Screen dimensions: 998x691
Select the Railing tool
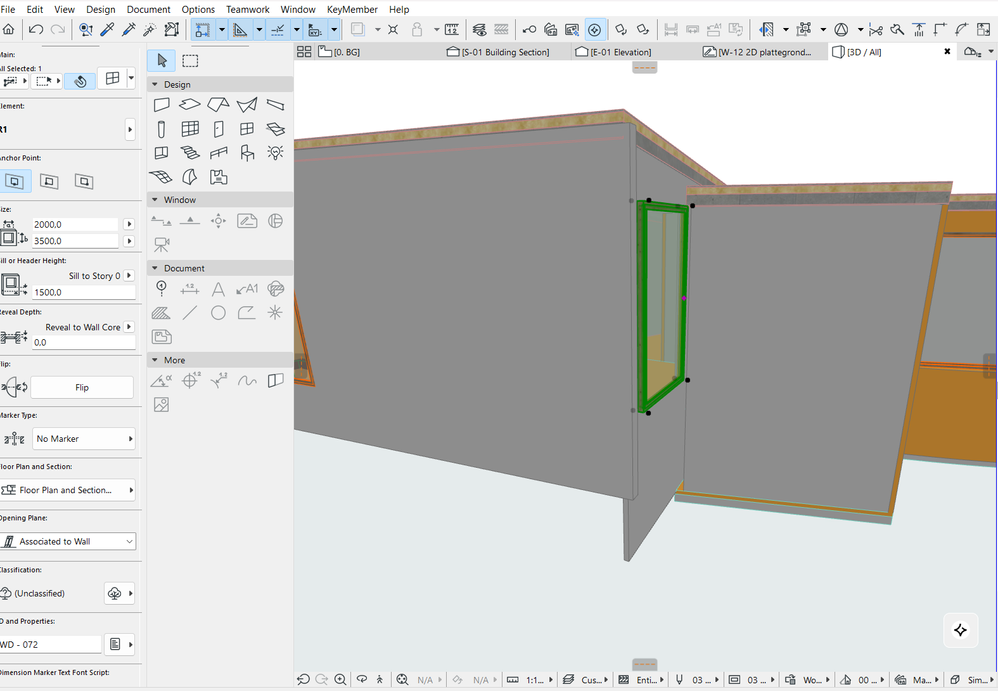tap(218, 153)
